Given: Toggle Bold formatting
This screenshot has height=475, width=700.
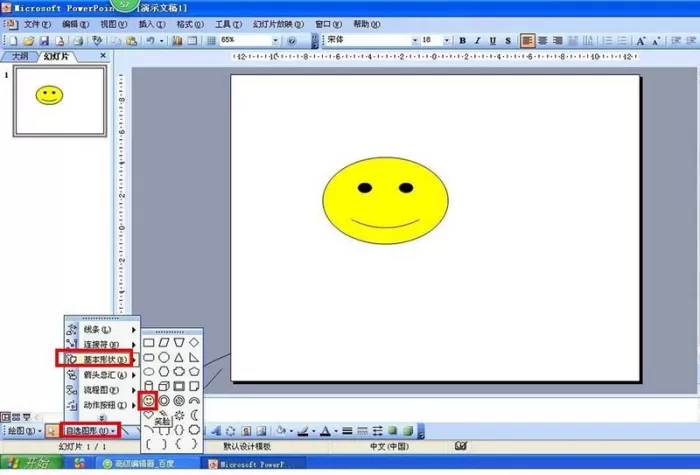Looking at the screenshot, I should (462, 41).
